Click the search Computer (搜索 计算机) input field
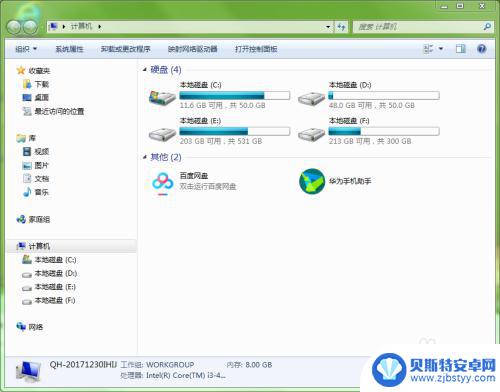 pyautogui.click(x=419, y=27)
